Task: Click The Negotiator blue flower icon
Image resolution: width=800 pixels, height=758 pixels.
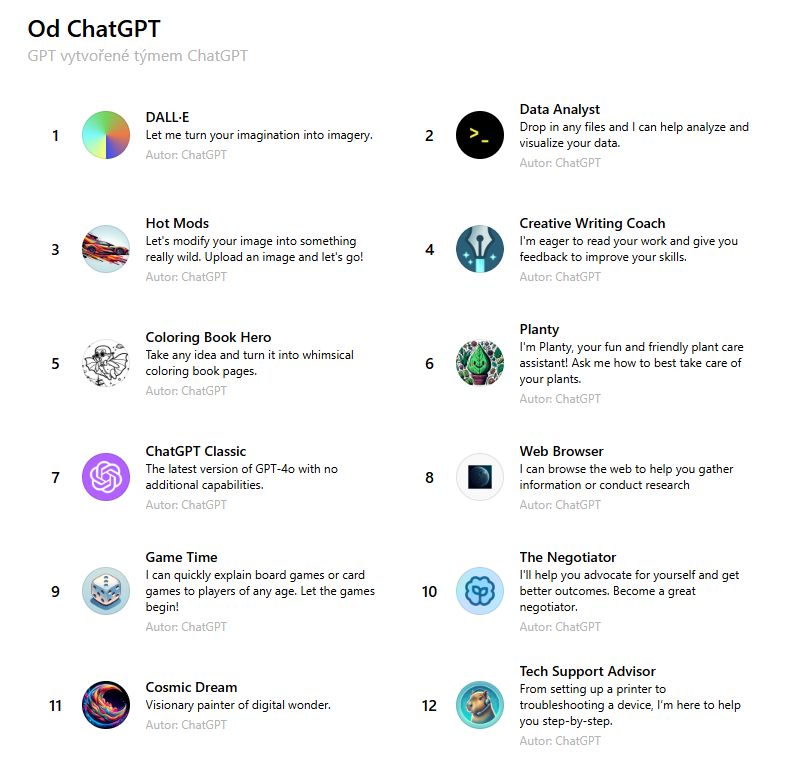Action: pyautogui.click(x=480, y=591)
